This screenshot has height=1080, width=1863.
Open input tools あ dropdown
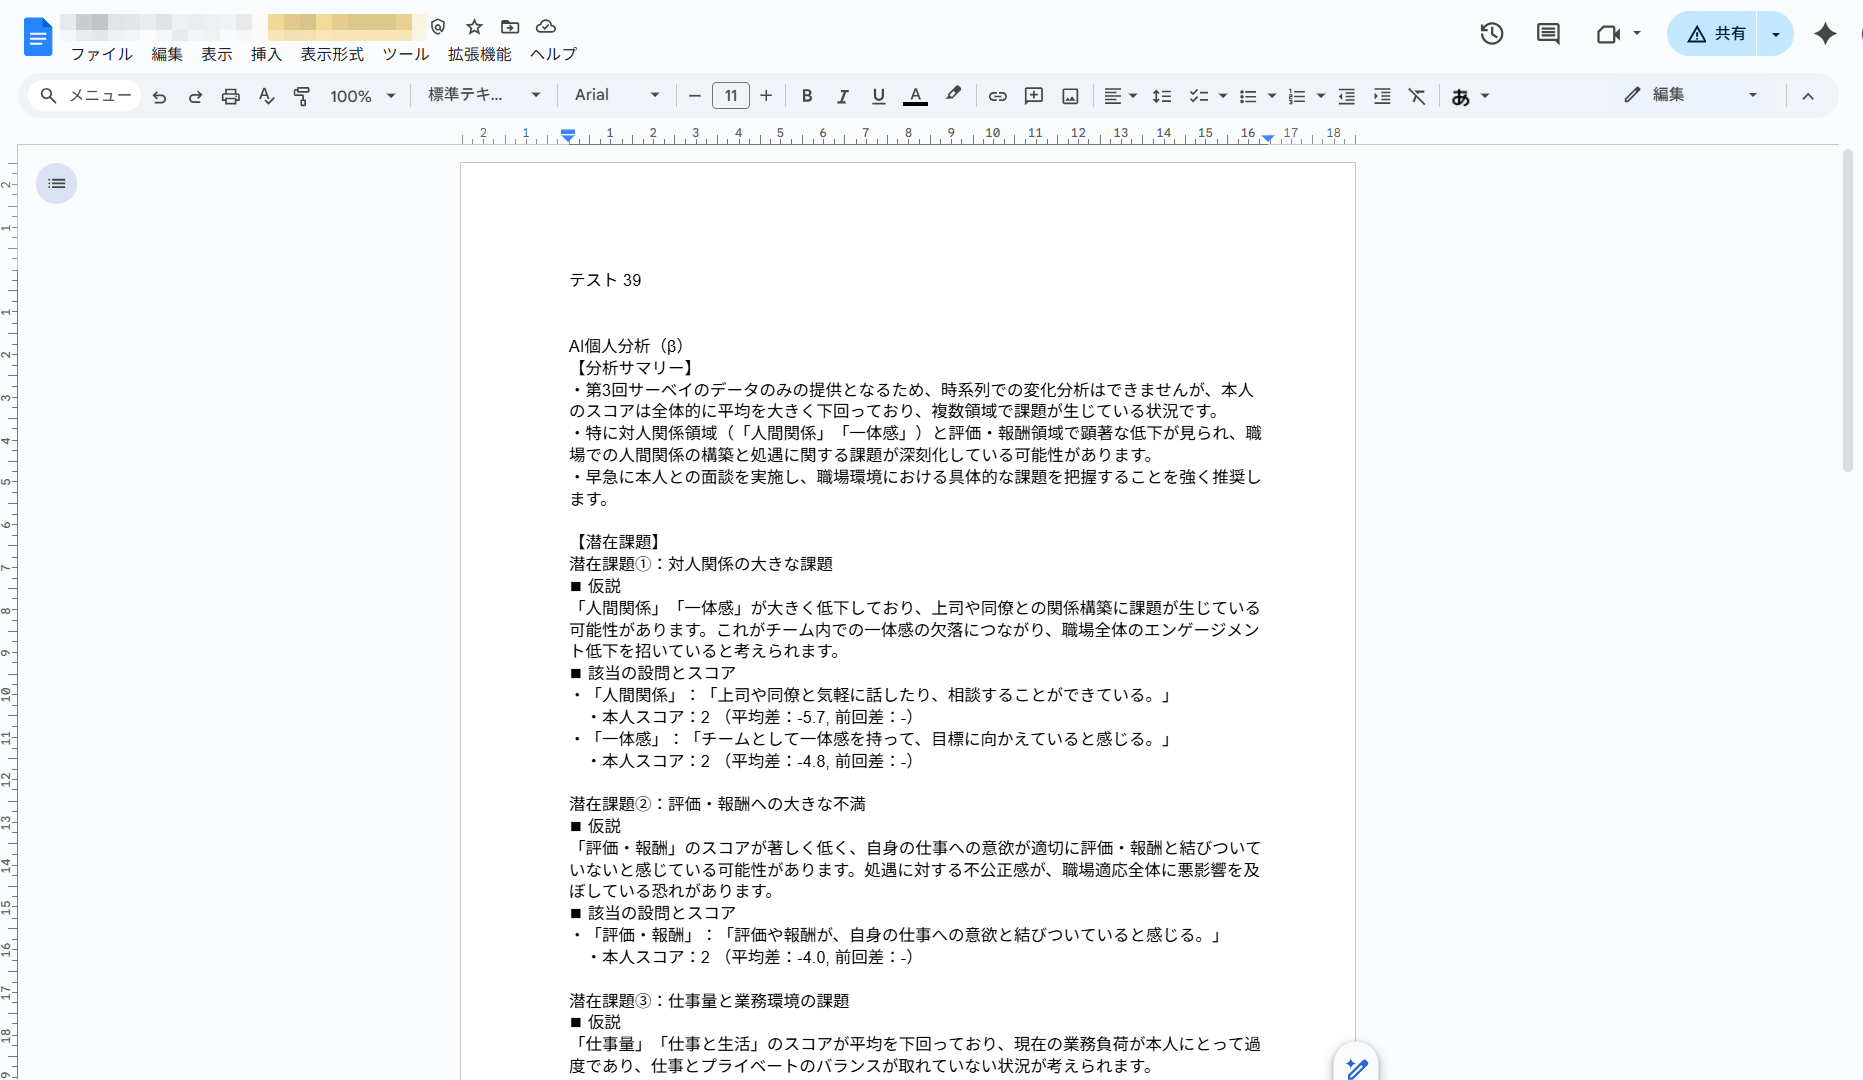[1470, 96]
